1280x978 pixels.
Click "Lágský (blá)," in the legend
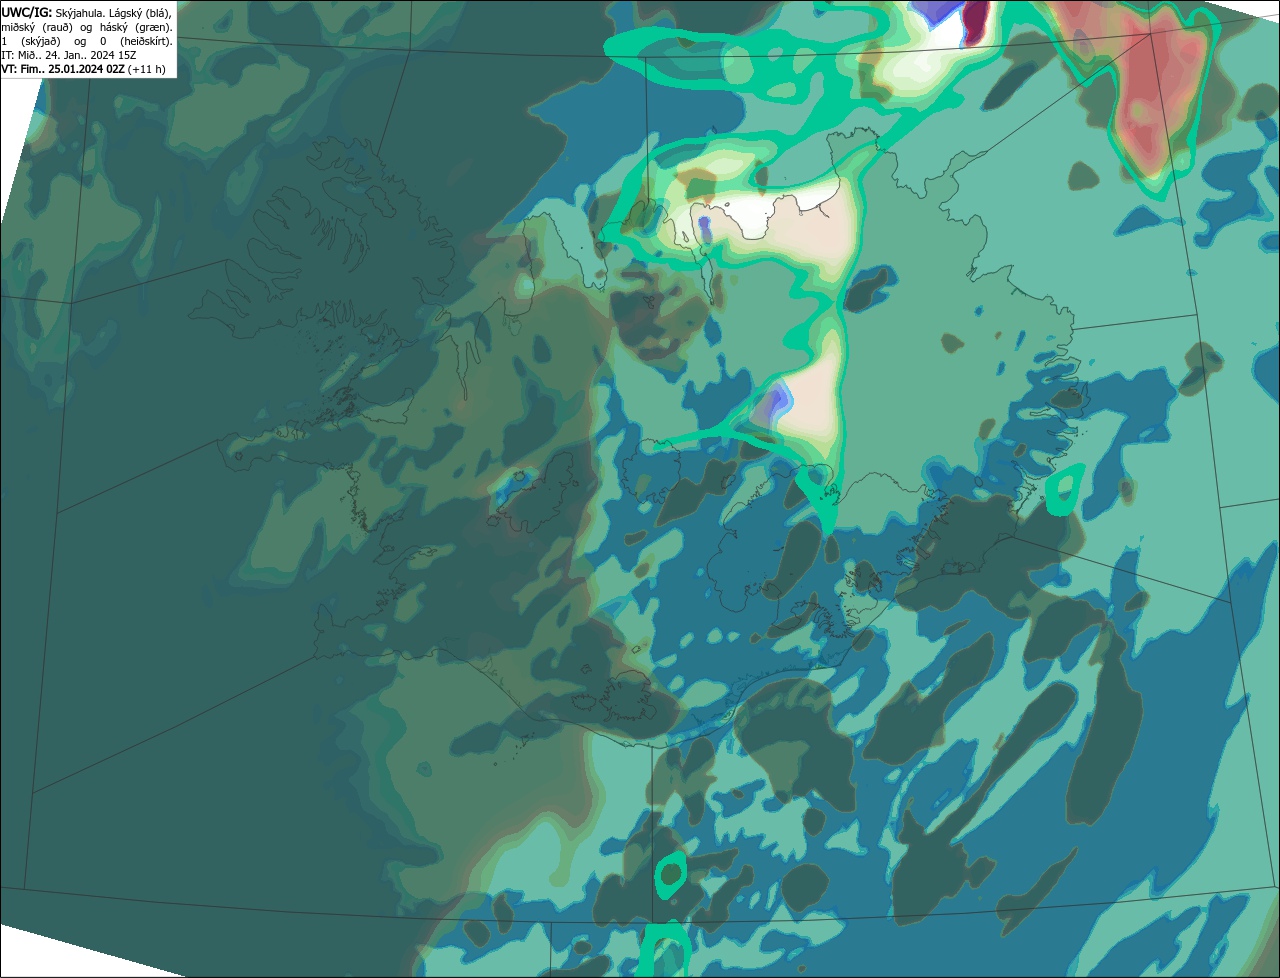point(140,14)
